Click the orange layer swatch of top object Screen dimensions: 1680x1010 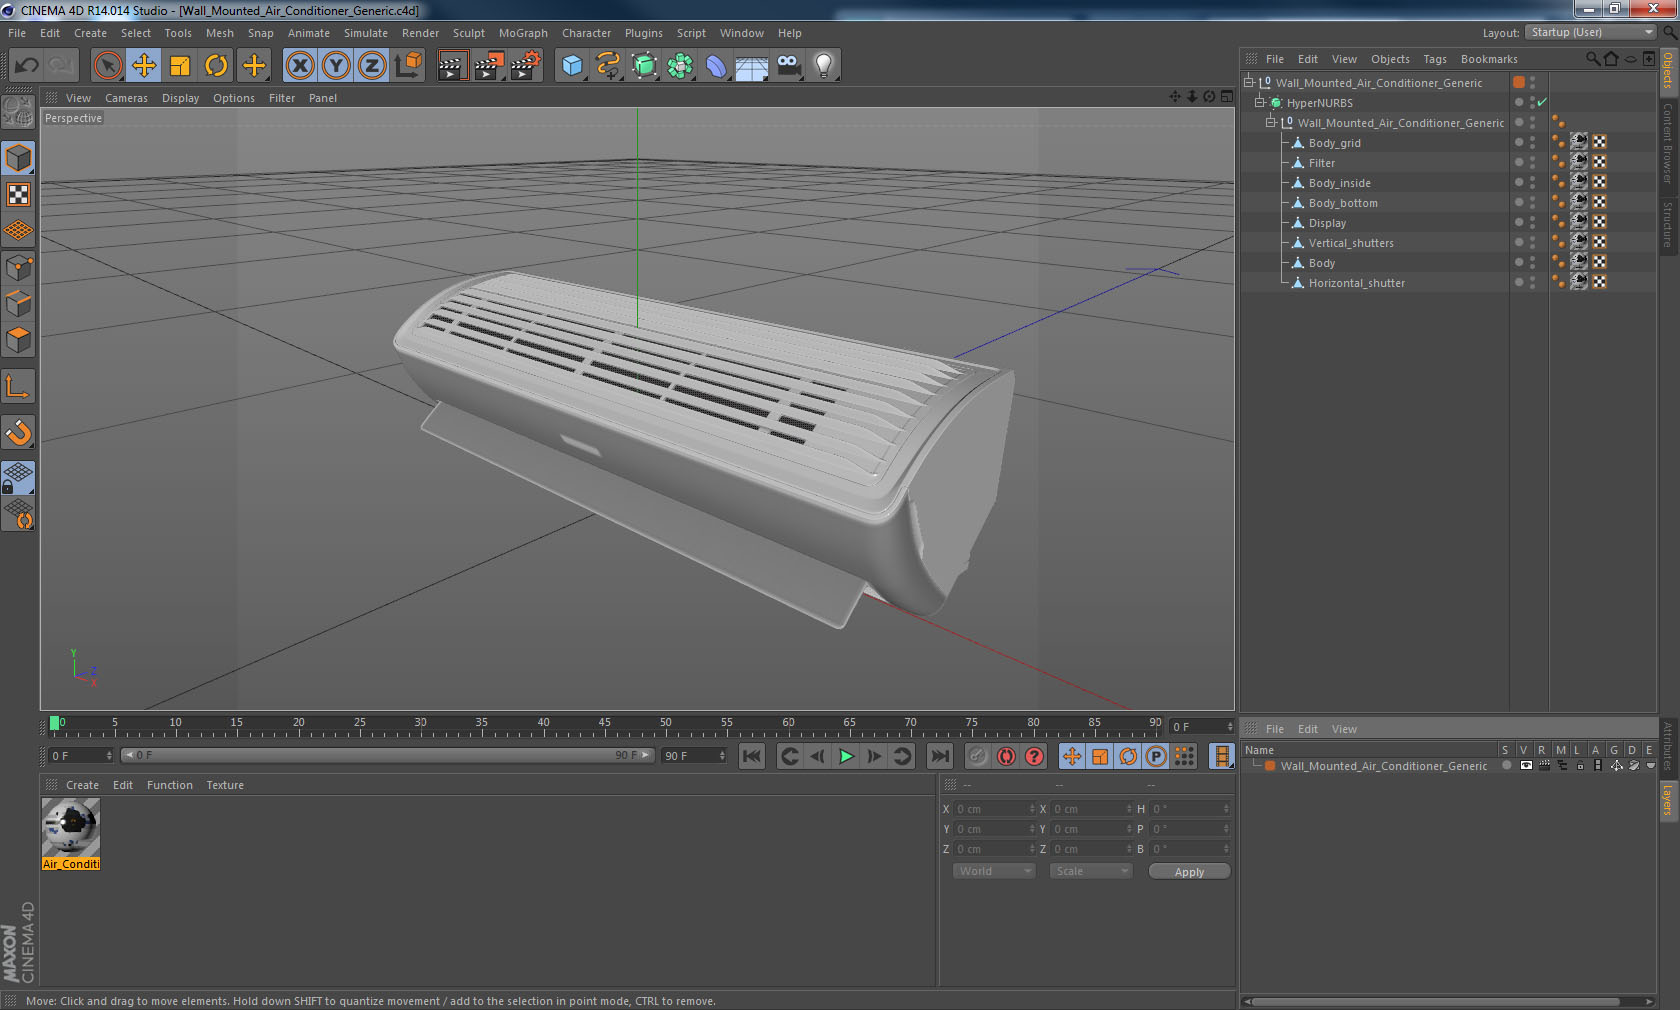[1519, 82]
